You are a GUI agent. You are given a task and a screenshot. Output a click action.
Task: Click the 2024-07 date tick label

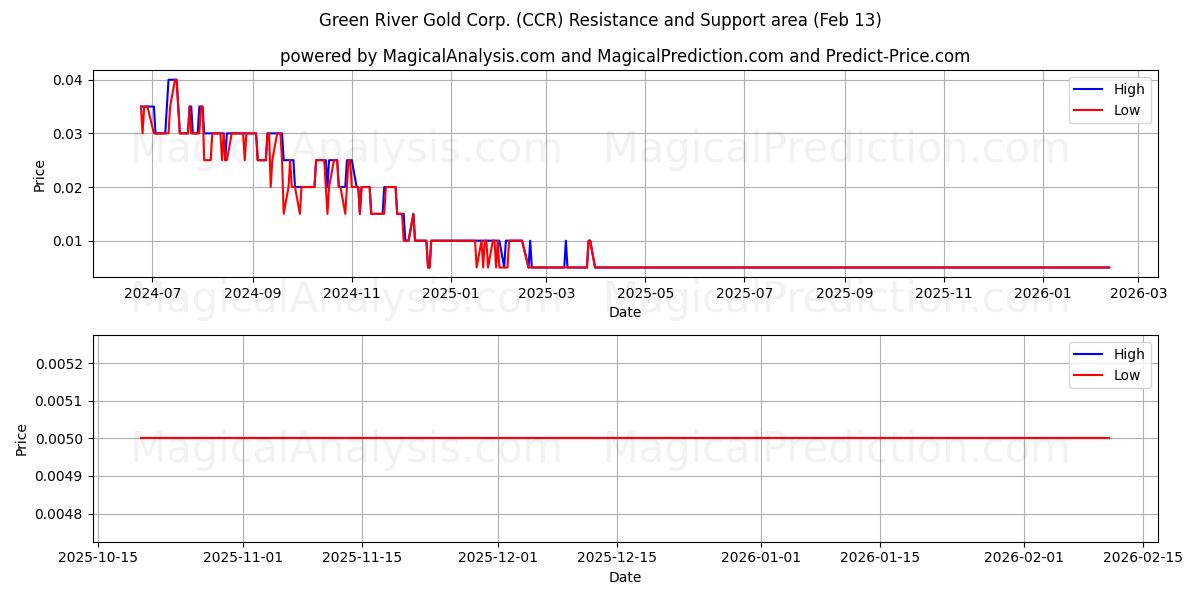[x=153, y=294]
